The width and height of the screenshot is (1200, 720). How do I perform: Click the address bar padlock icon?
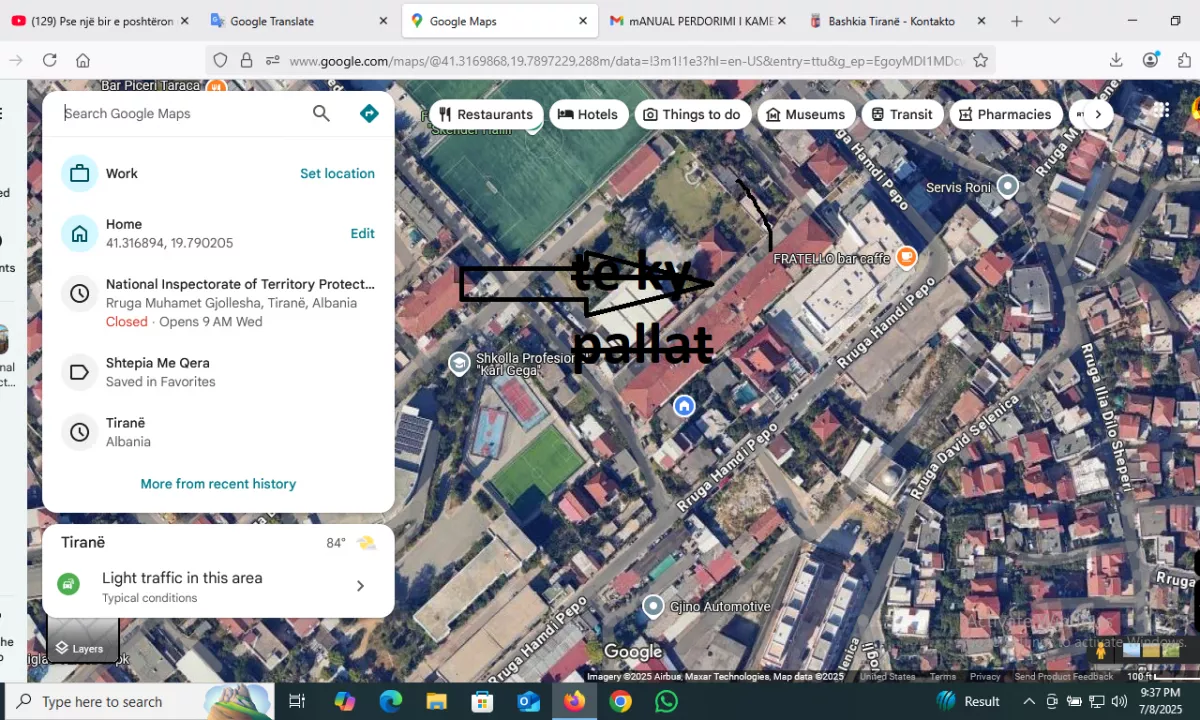pyautogui.click(x=246, y=61)
